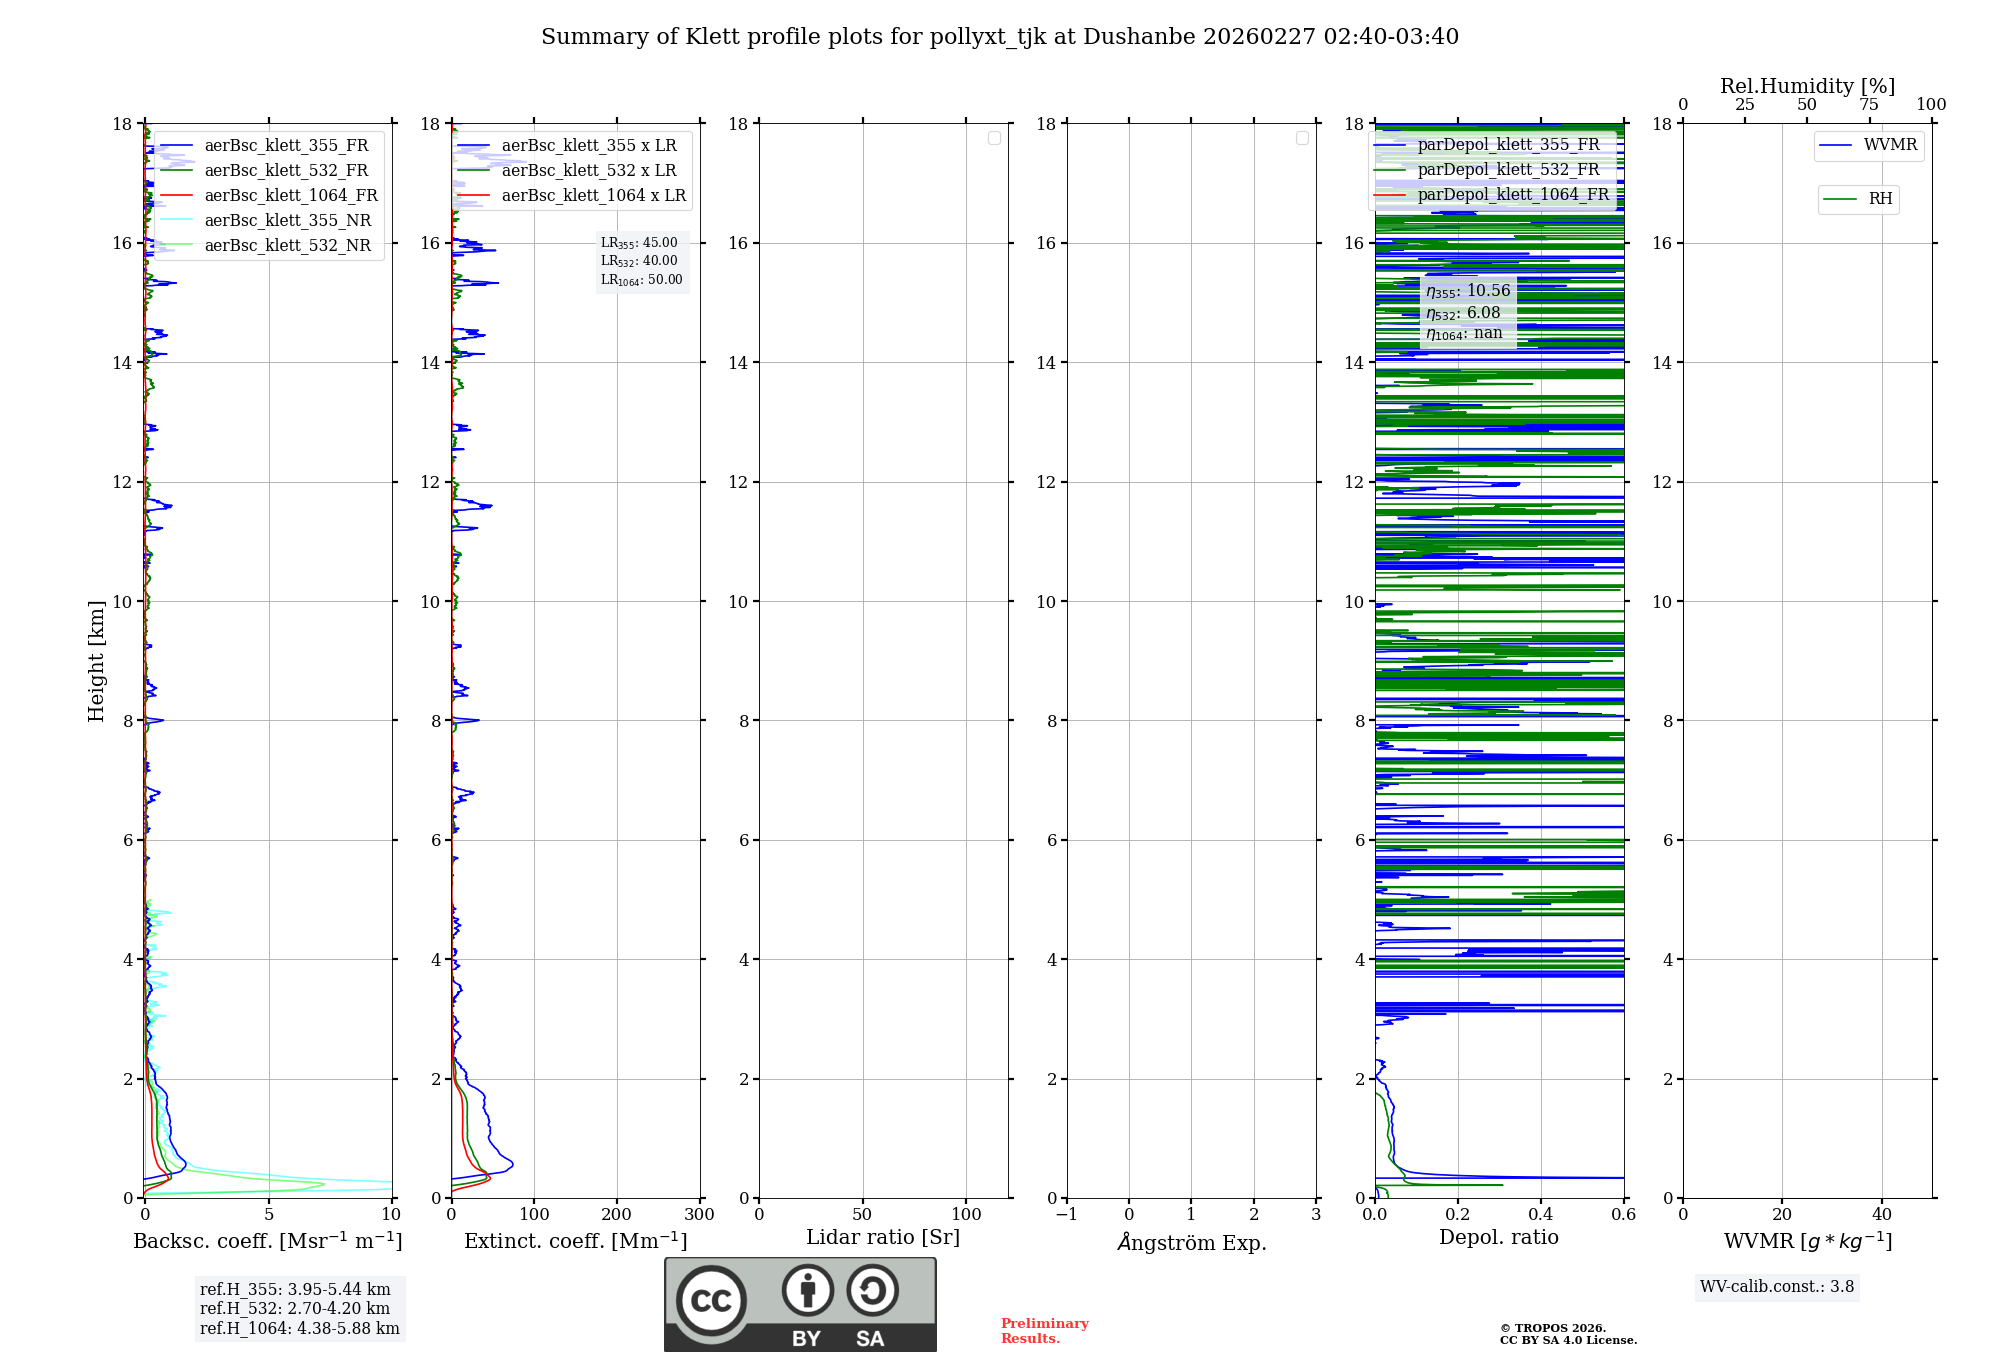Click the plot title Summary of Klett profile plots
The height and width of the screenshot is (1360, 2000).
[x=999, y=37]
